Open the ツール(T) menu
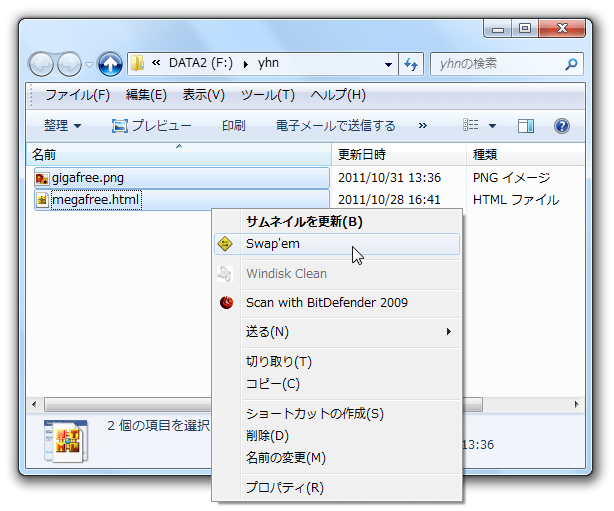 [267, 95]
